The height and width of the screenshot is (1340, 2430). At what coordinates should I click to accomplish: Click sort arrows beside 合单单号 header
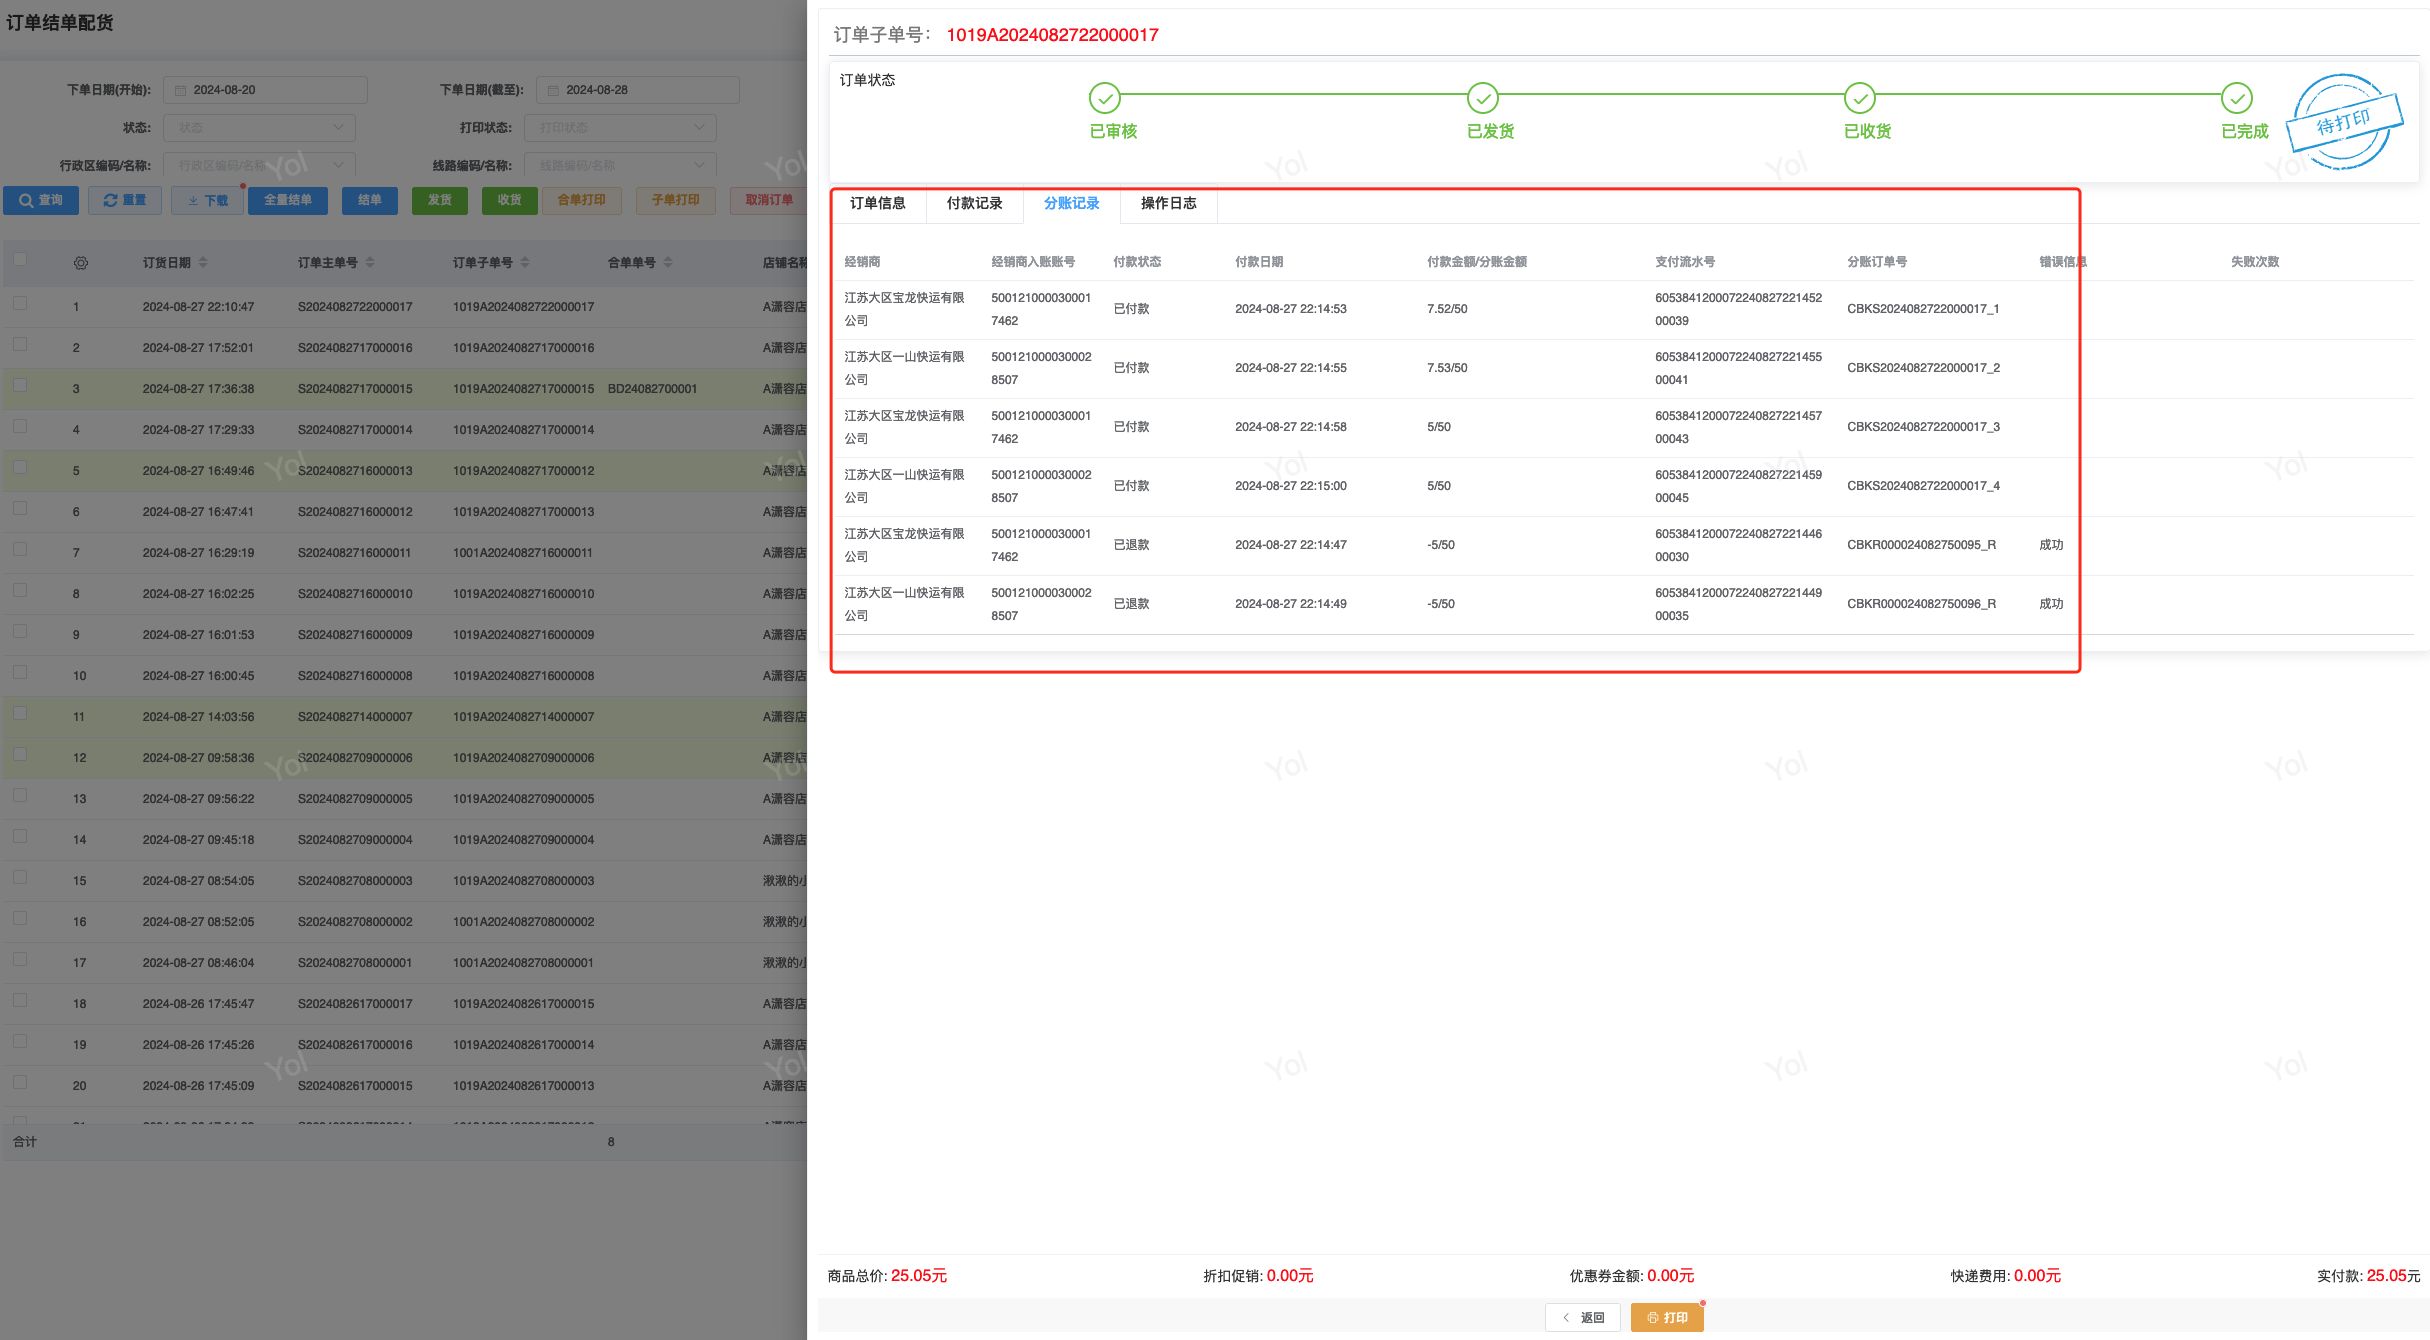[668, 262]
